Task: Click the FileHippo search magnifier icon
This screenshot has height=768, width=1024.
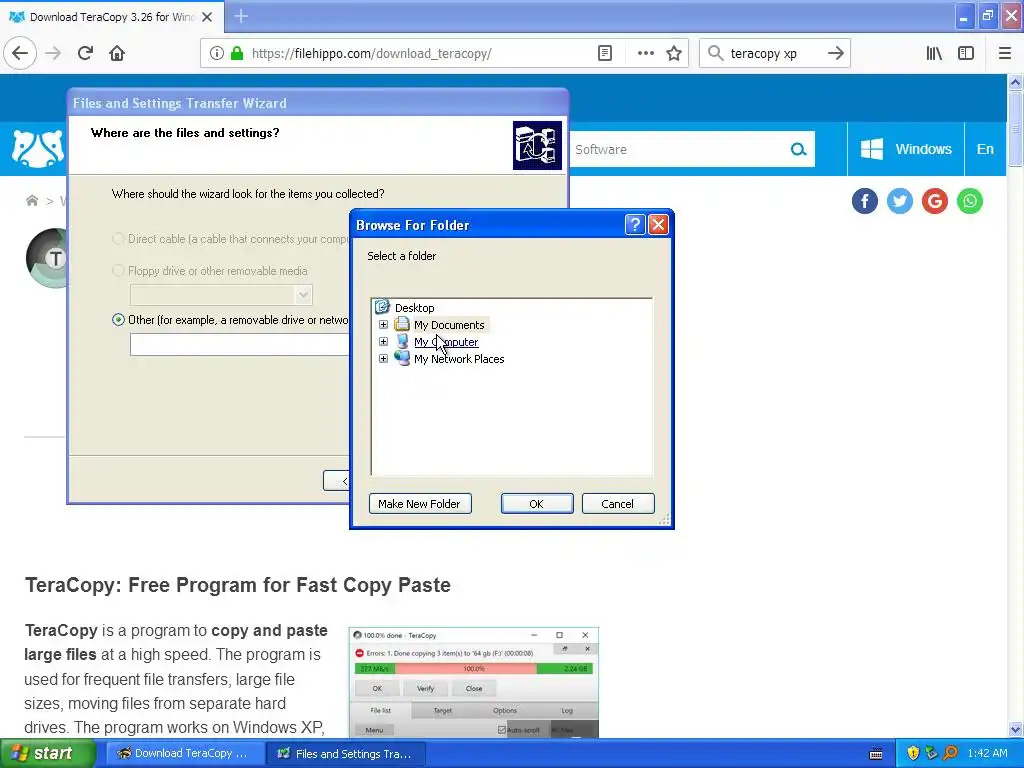Action: 798,150
